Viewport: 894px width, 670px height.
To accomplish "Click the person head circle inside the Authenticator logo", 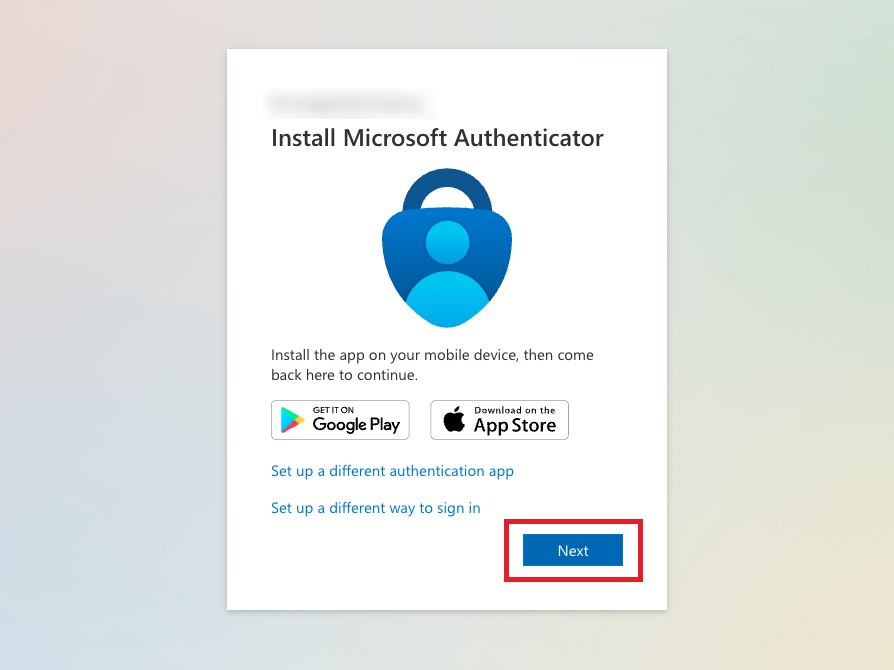I will [448, 243].
